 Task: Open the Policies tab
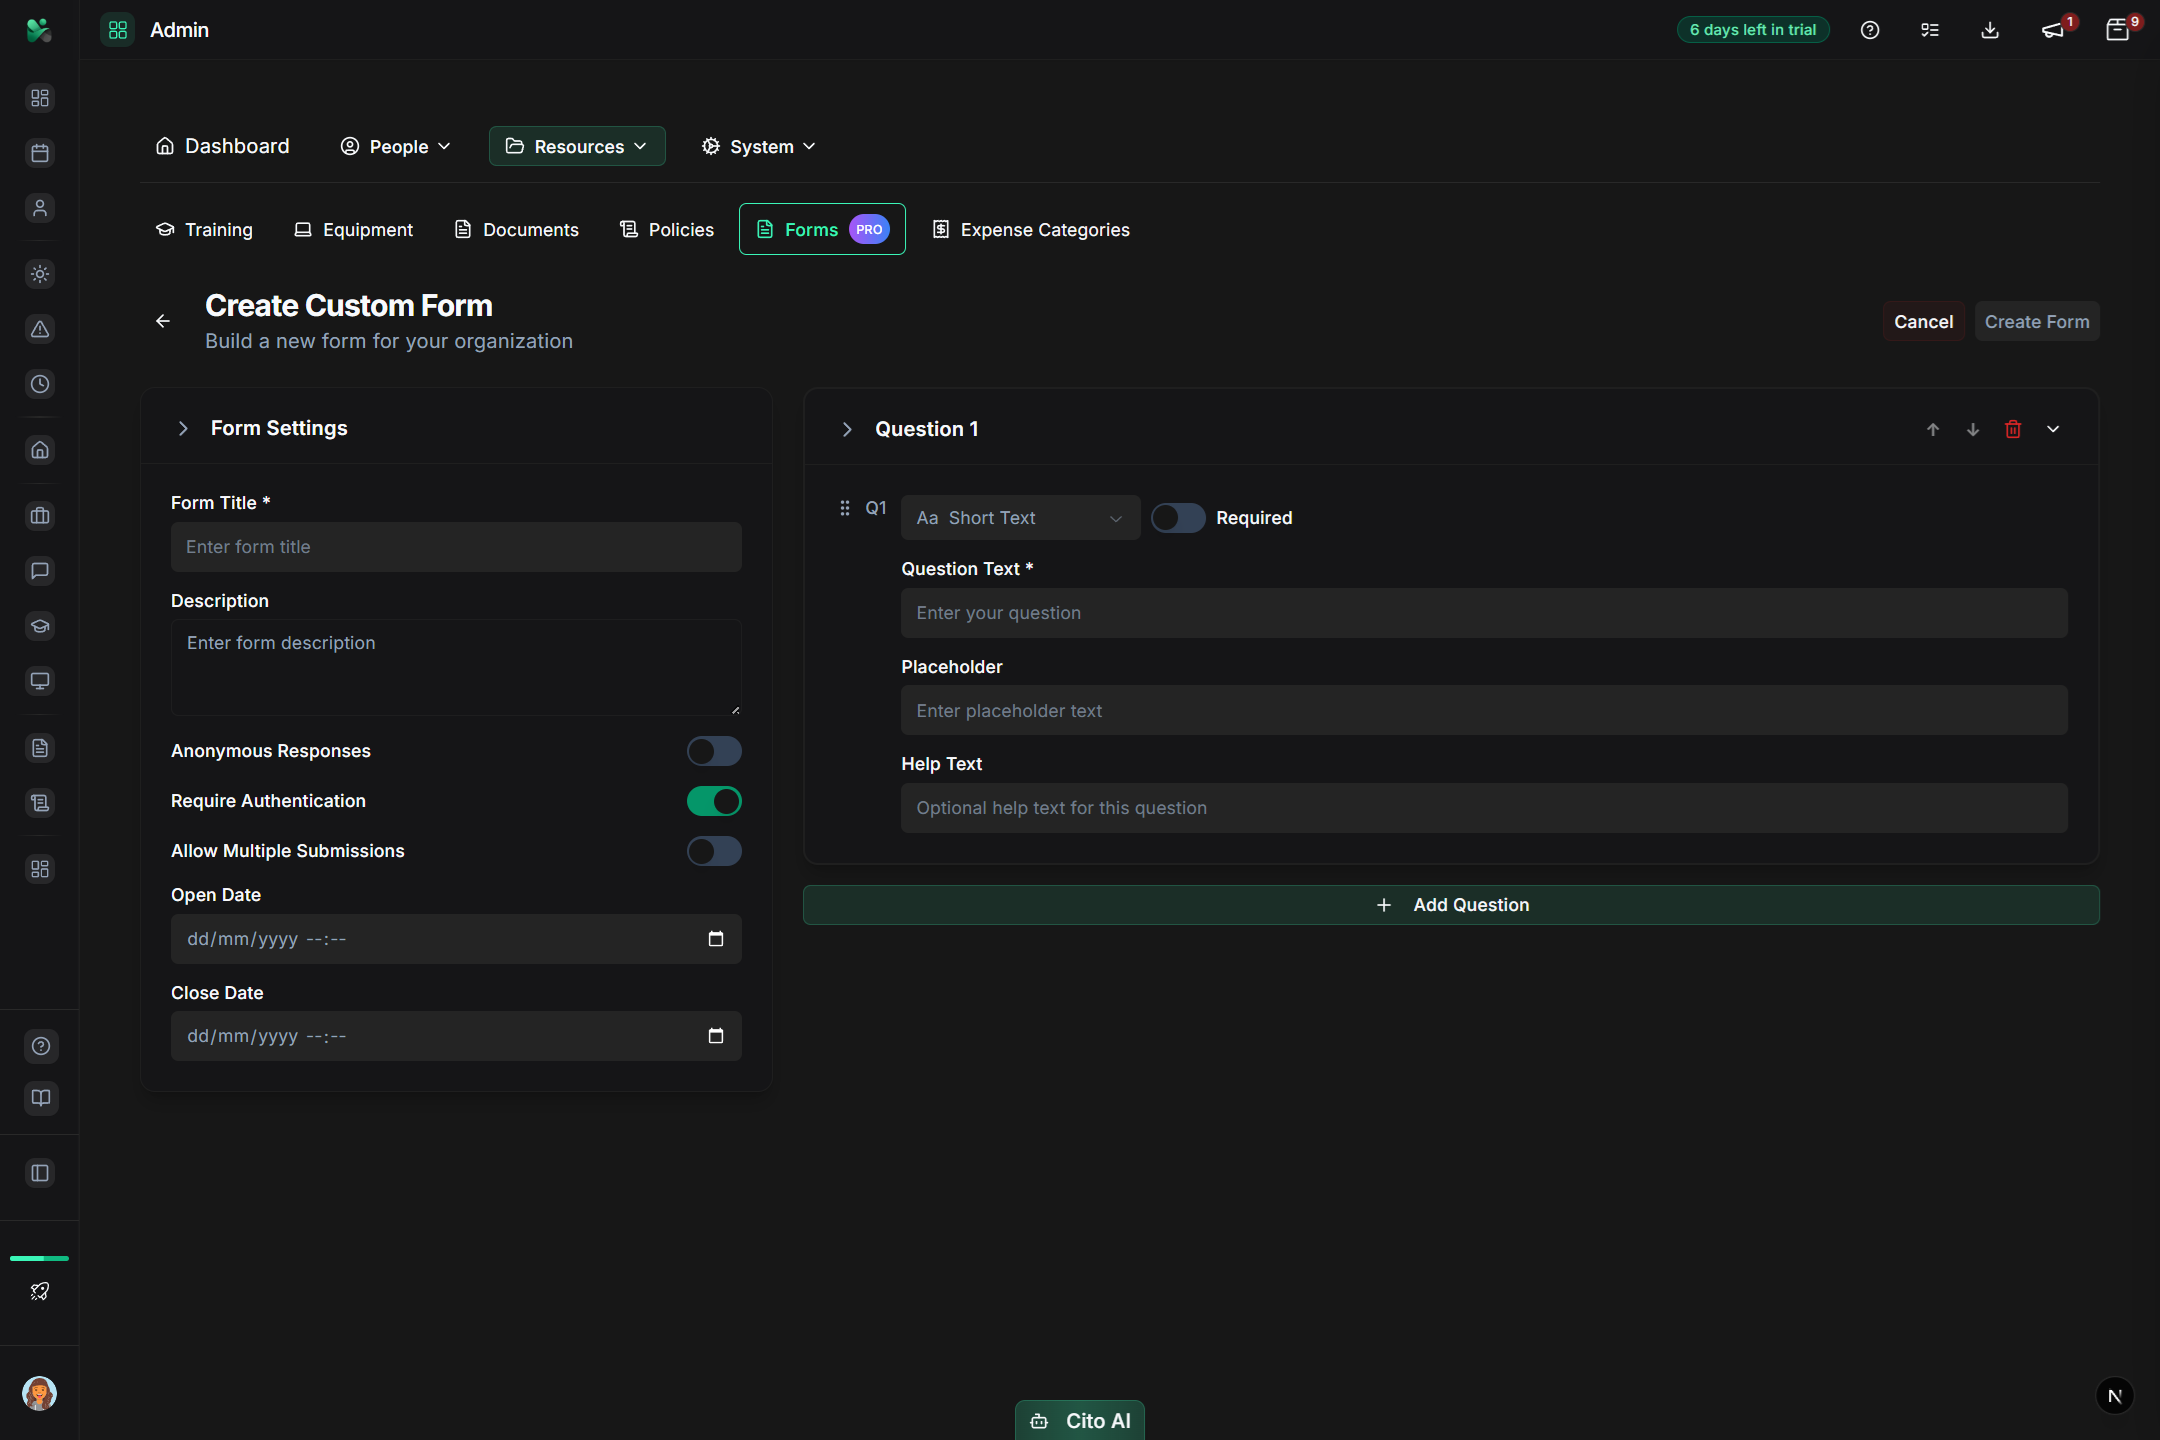coord(666,229)
